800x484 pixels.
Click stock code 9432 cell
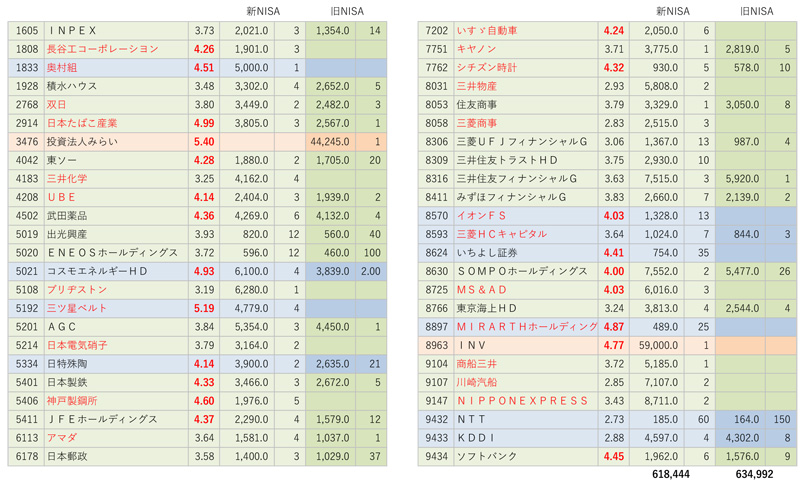(x=436, y=420)
